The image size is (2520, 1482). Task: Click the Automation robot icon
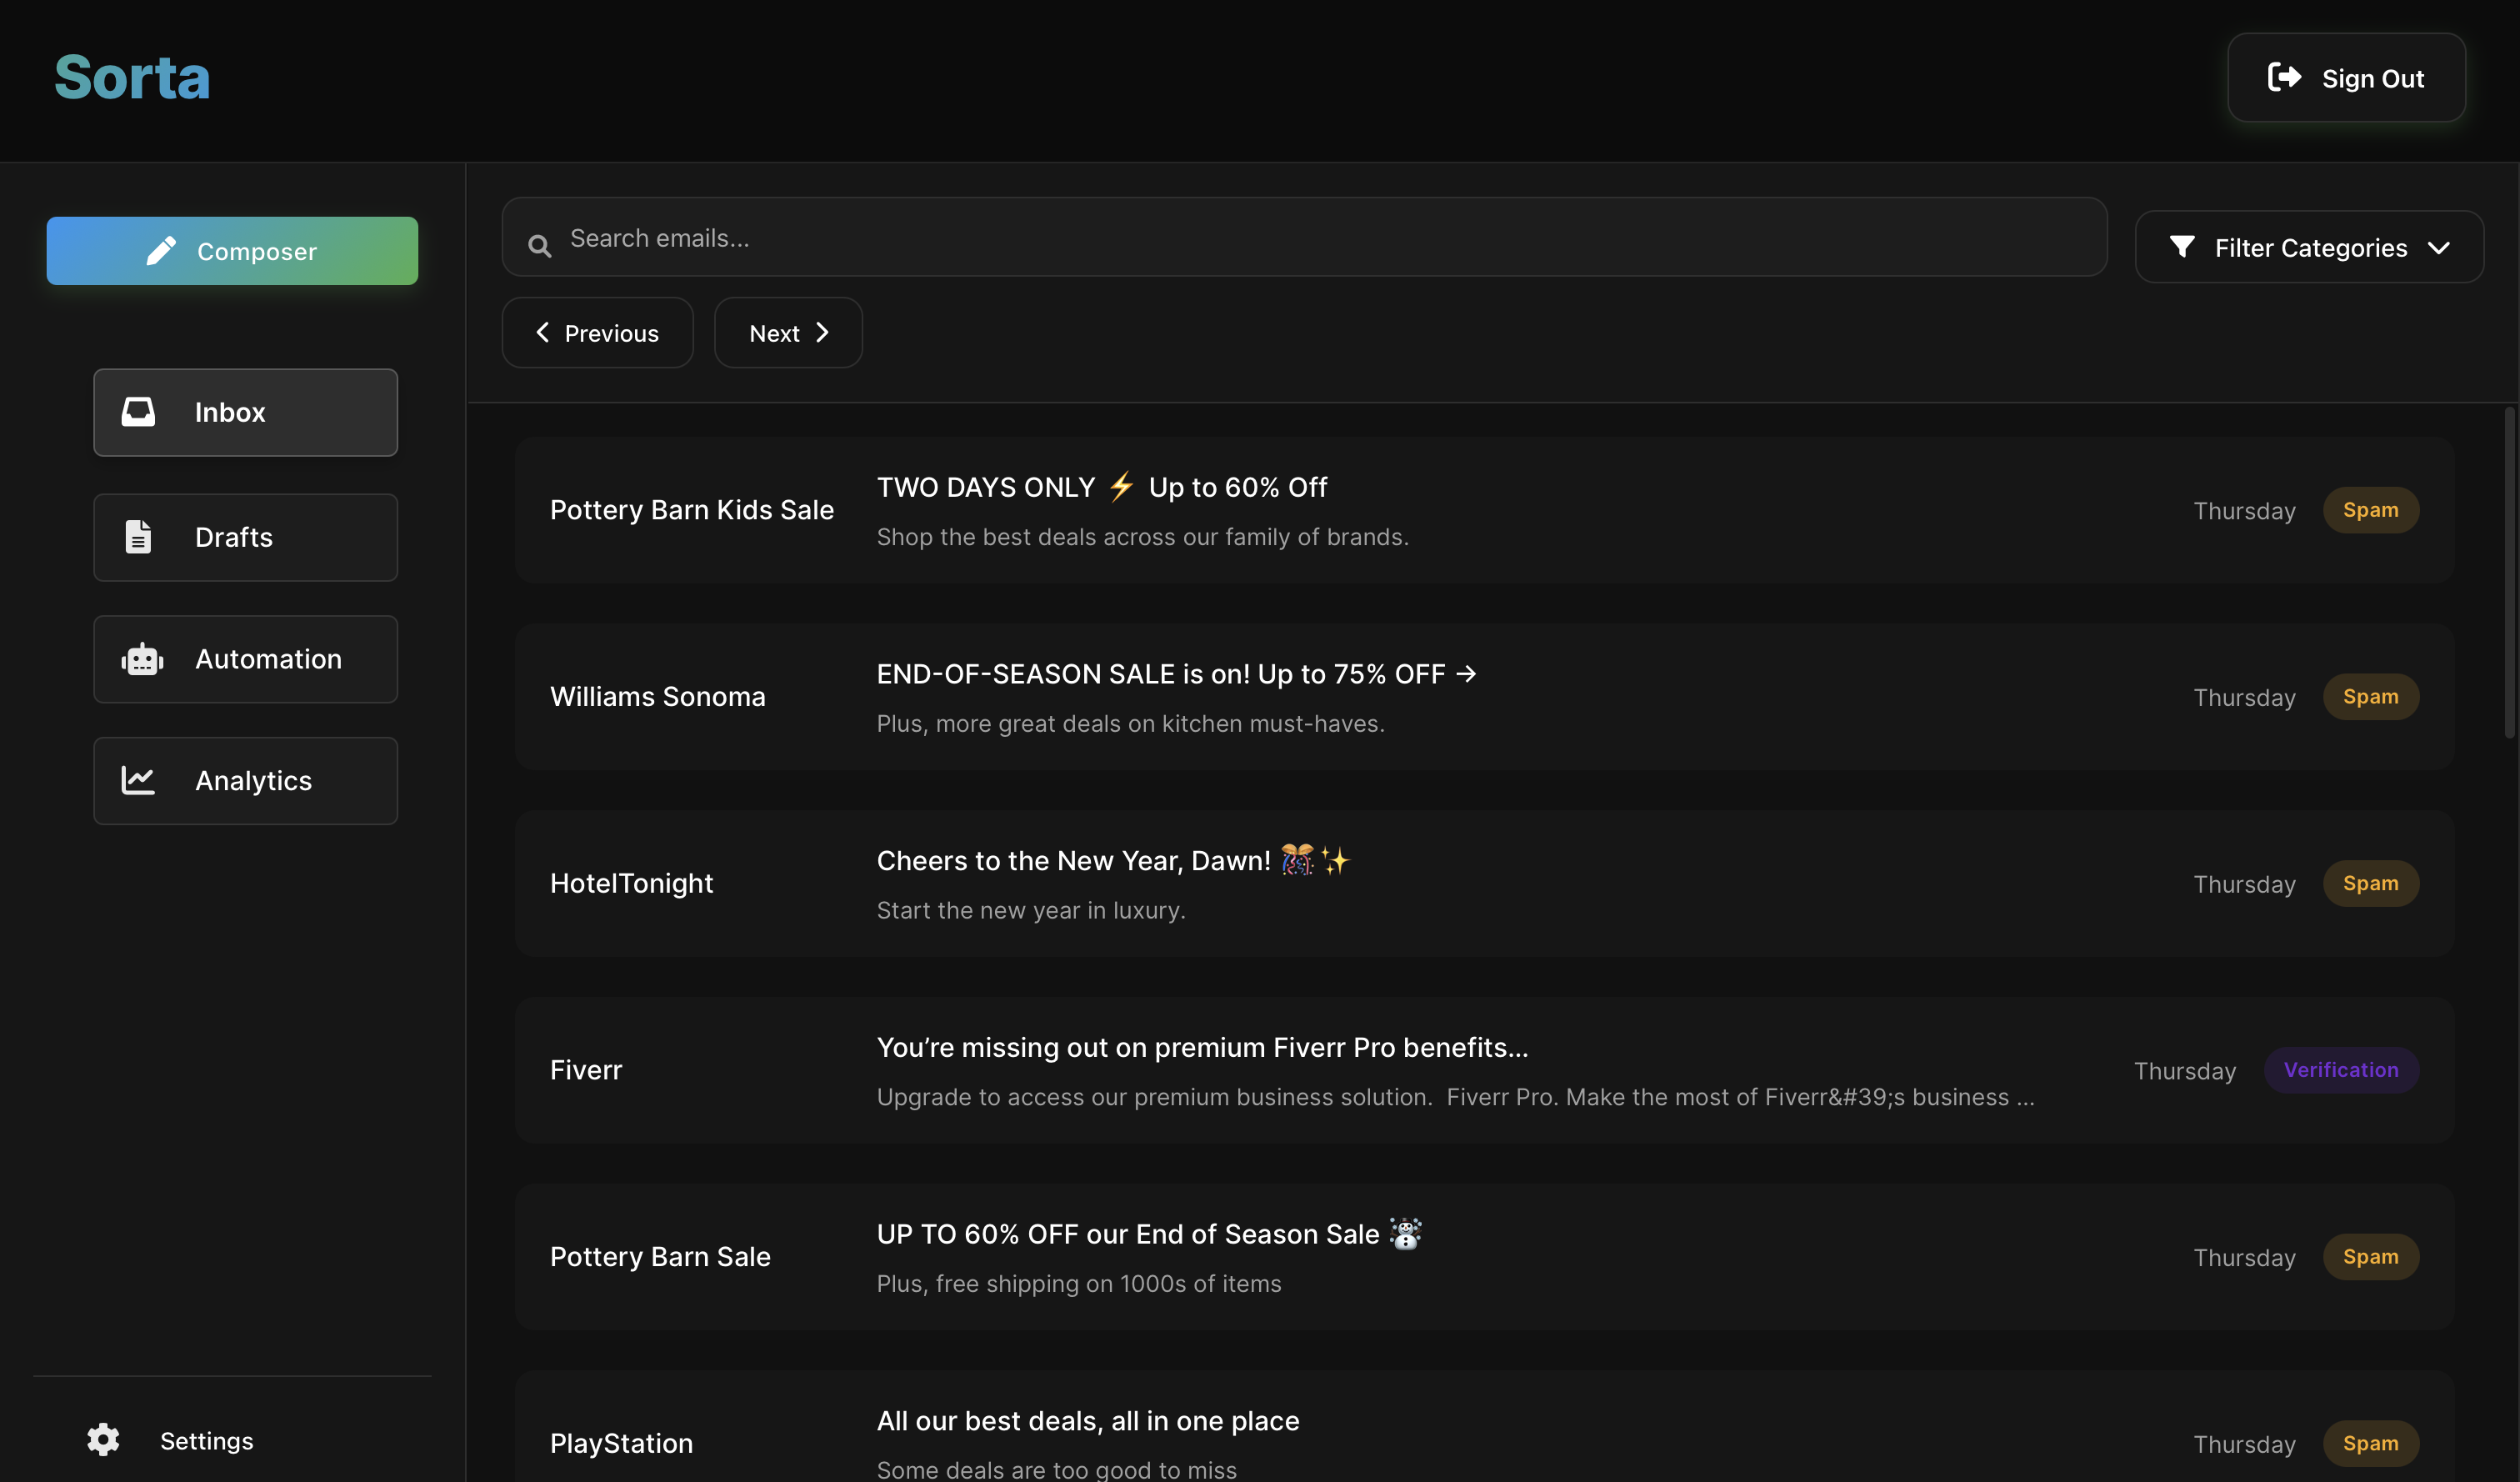[x=141, y=659]
